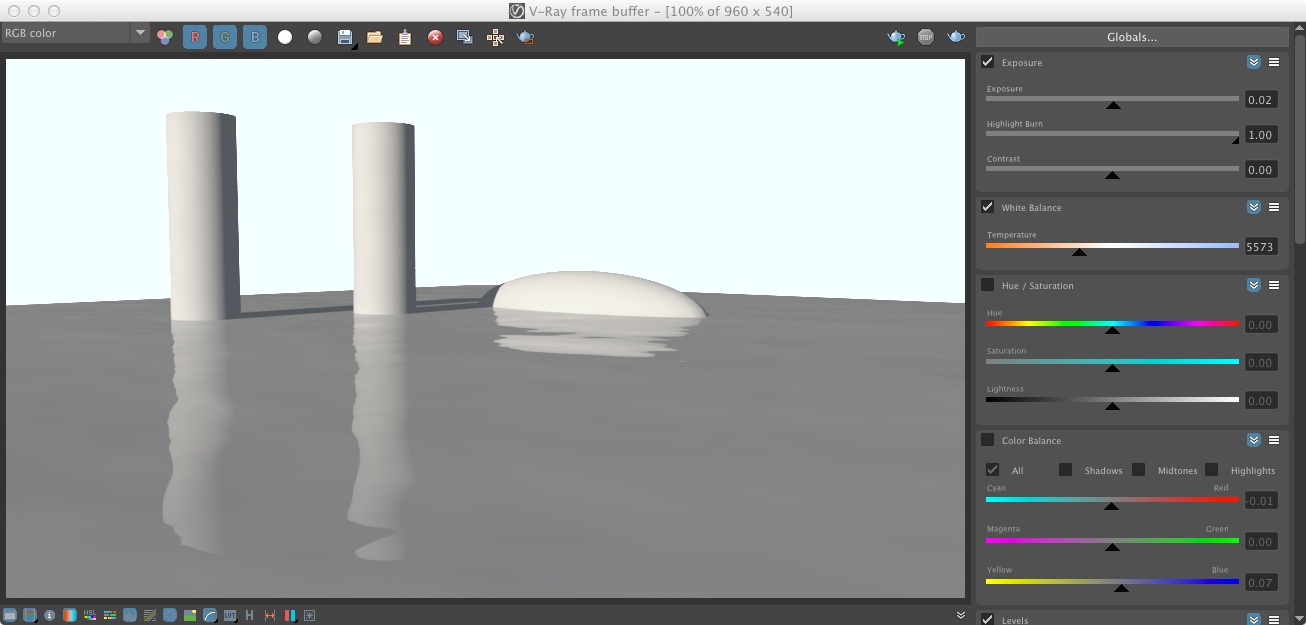Viewport: 1306px width, 625px height.
Task: Collapse the White Balance rollout
Action: pyautogui.click(x=1254, y=207)
